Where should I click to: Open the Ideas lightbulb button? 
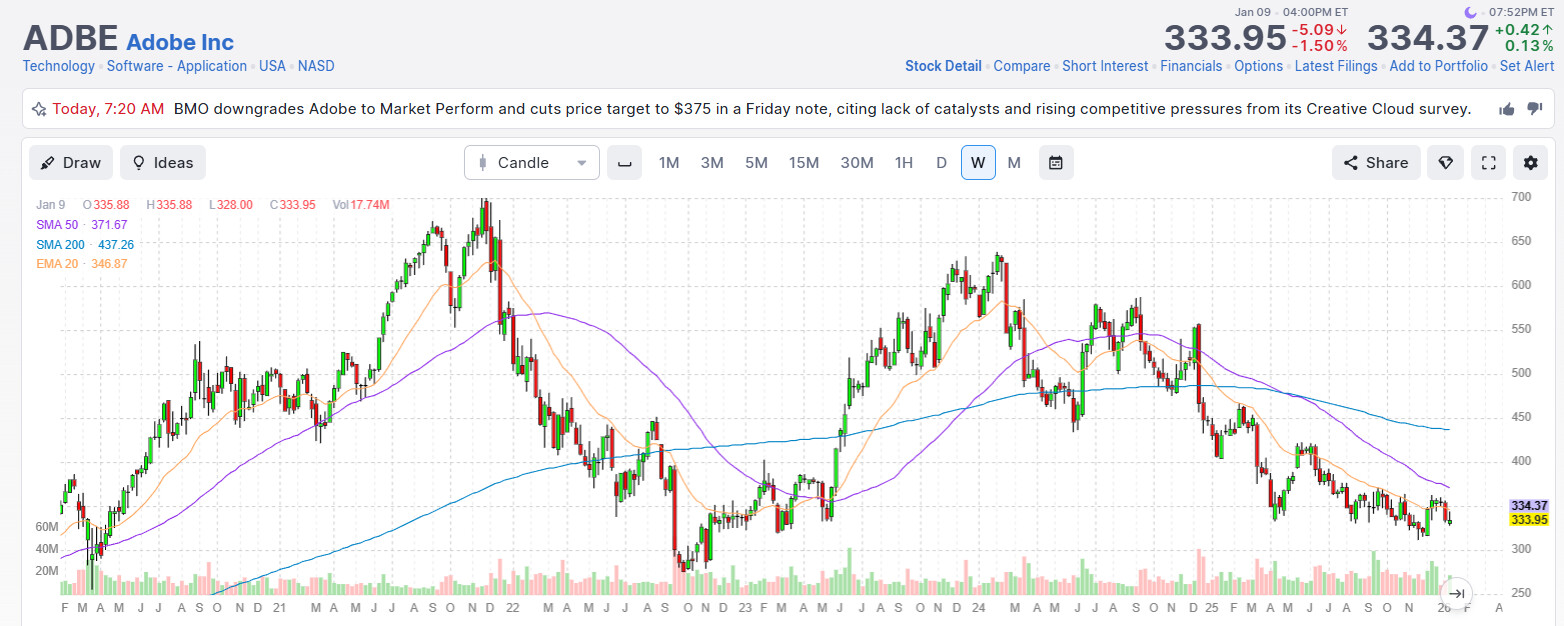[x=163, y=163]
